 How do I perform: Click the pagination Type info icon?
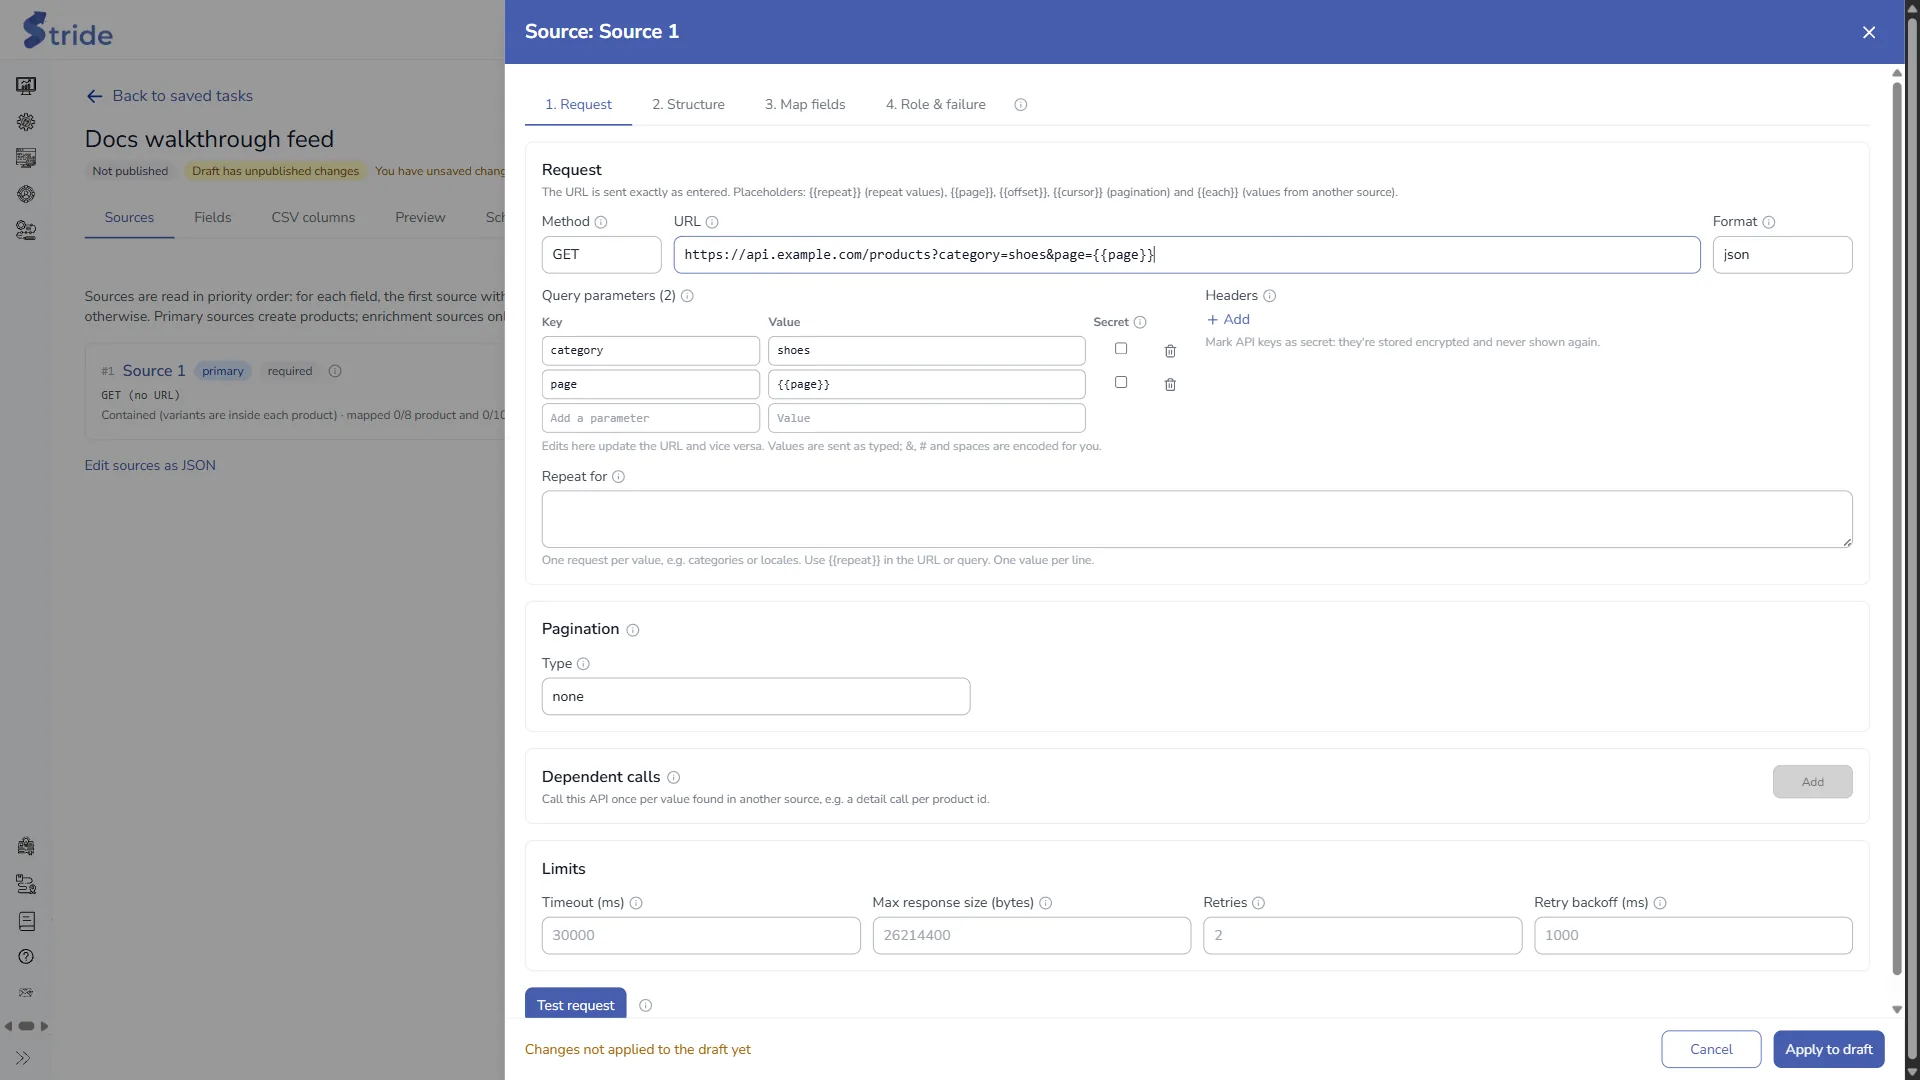(584, 664)
